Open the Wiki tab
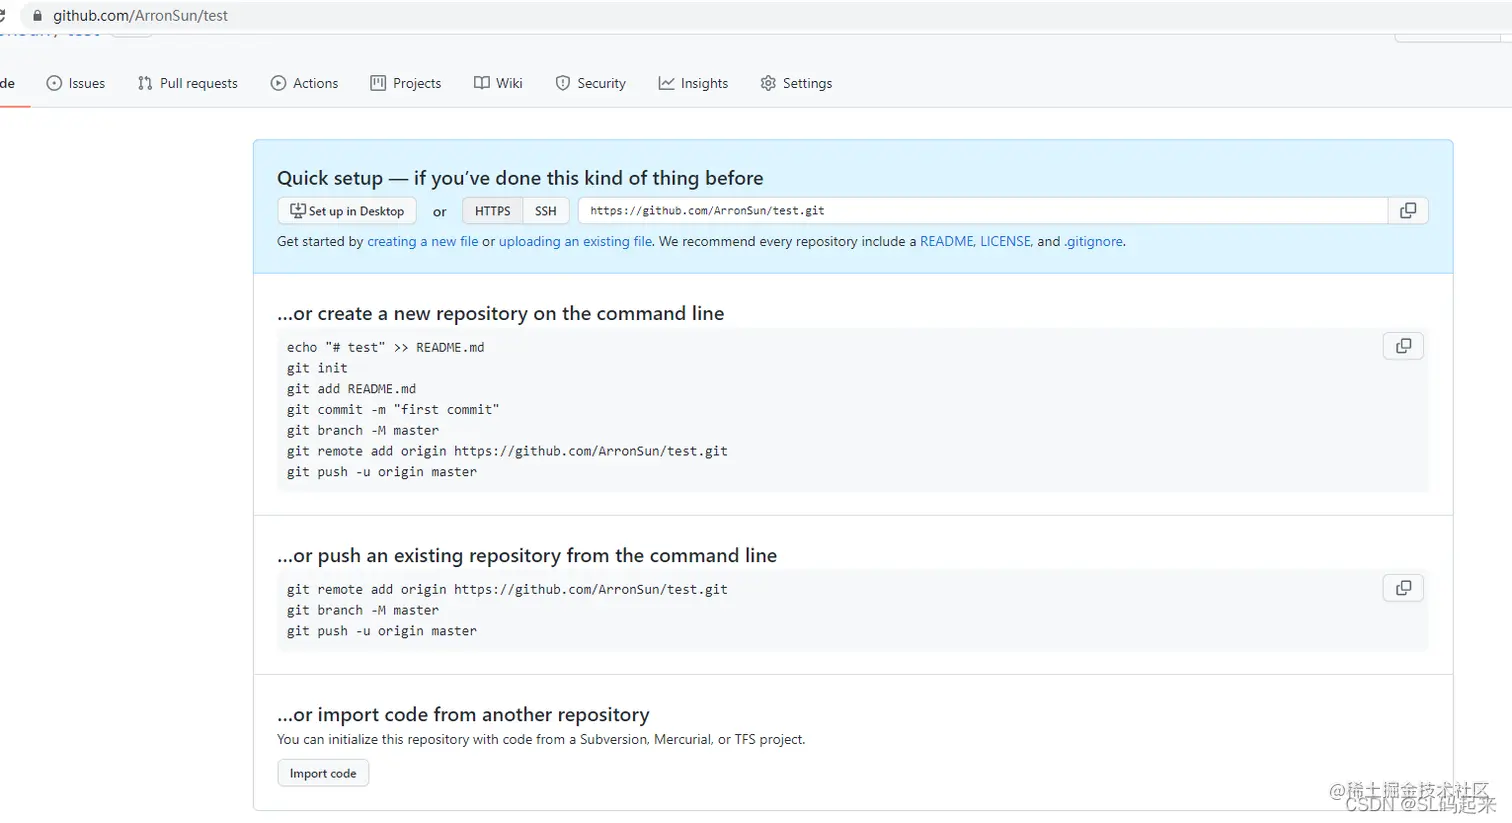The height and width of the screenshot is (823, 1512). 499,83
